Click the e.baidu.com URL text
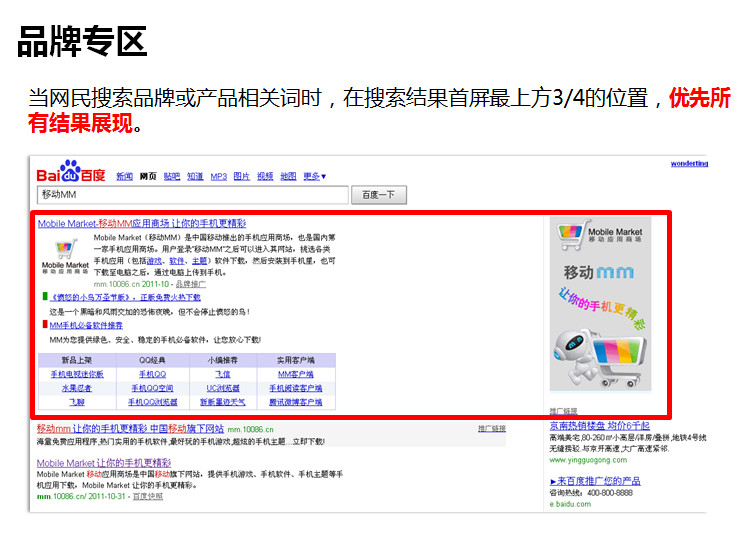The width and height of the screenshot is (750, 536). [x=570, y=504]
